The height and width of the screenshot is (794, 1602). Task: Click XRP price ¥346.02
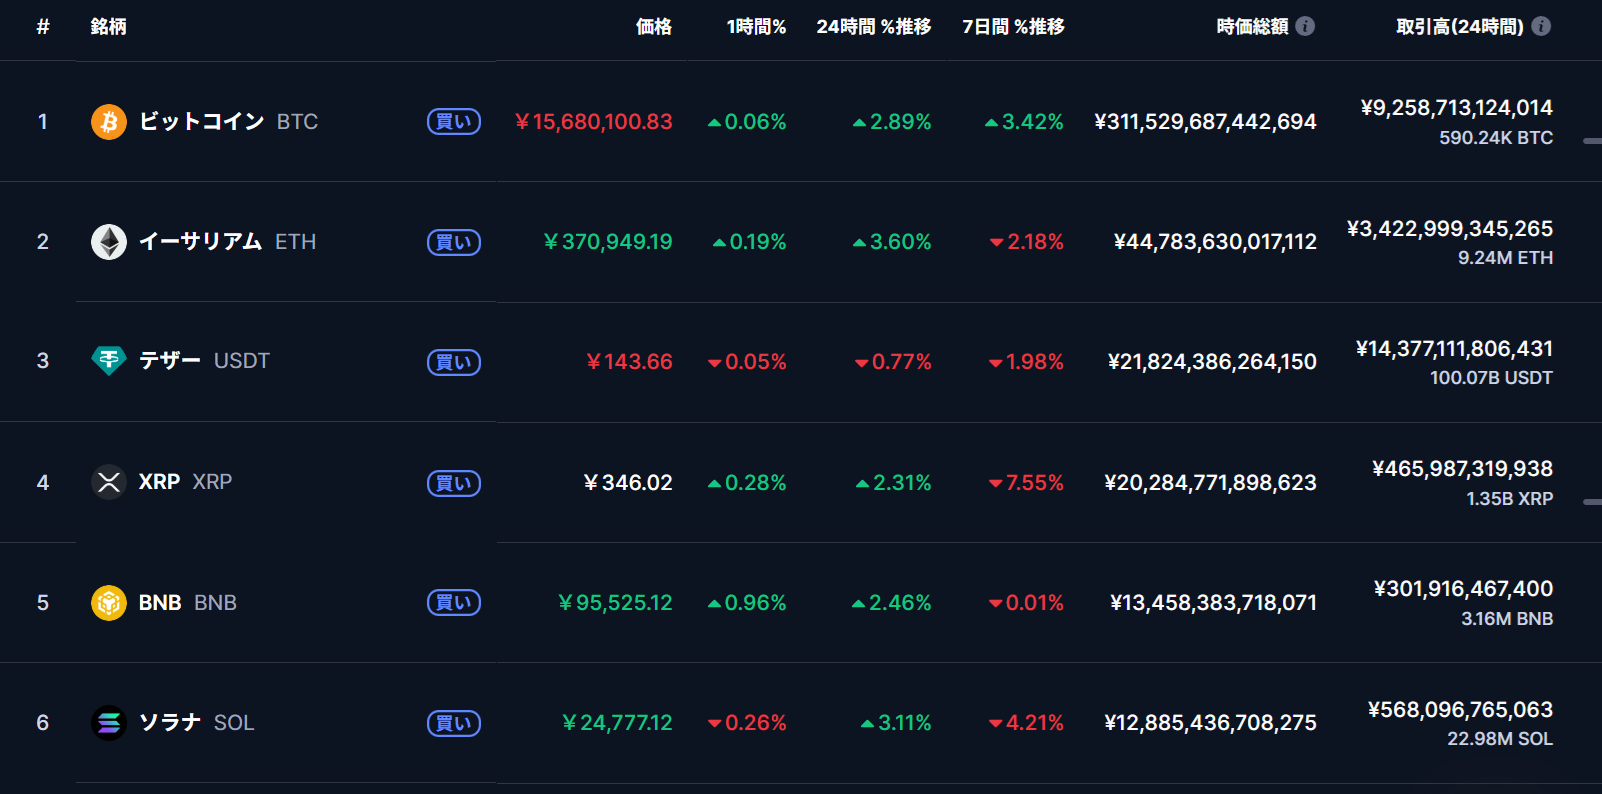(628, 483)
